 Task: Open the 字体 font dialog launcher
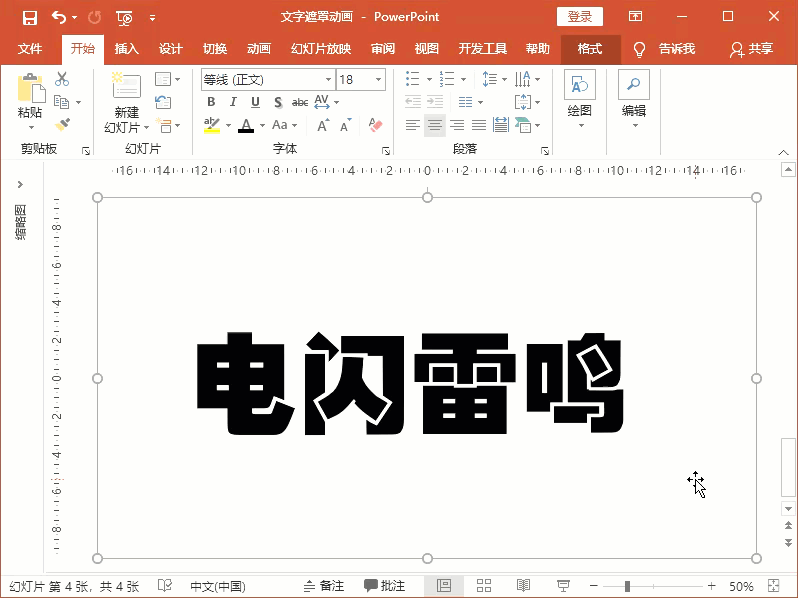[386, 151]
